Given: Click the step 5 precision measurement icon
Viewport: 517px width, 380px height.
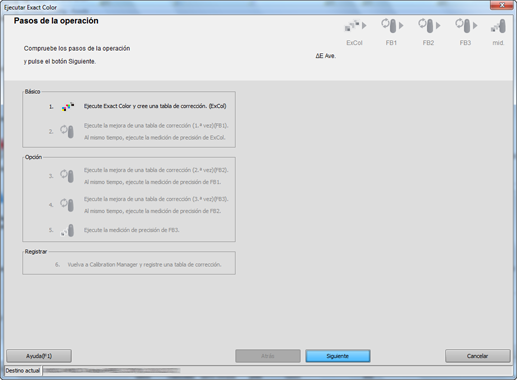Looking at the screenshot, I should click(x=67, y=230).
